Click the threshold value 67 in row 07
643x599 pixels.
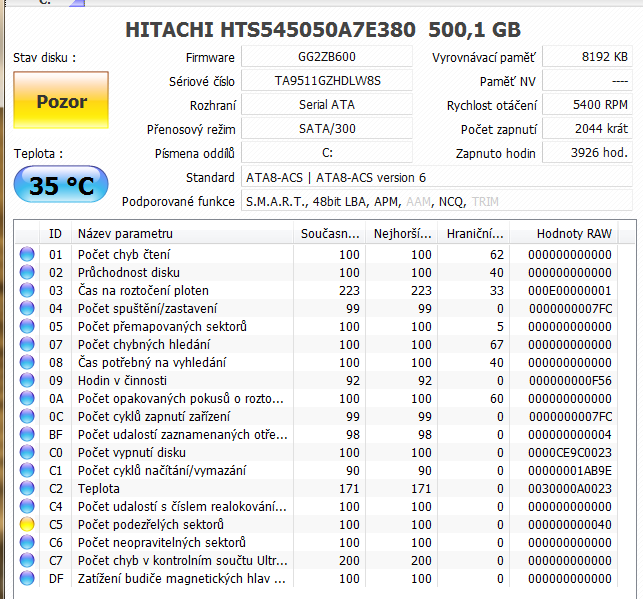pyautogui.click(x=497, y=345)
